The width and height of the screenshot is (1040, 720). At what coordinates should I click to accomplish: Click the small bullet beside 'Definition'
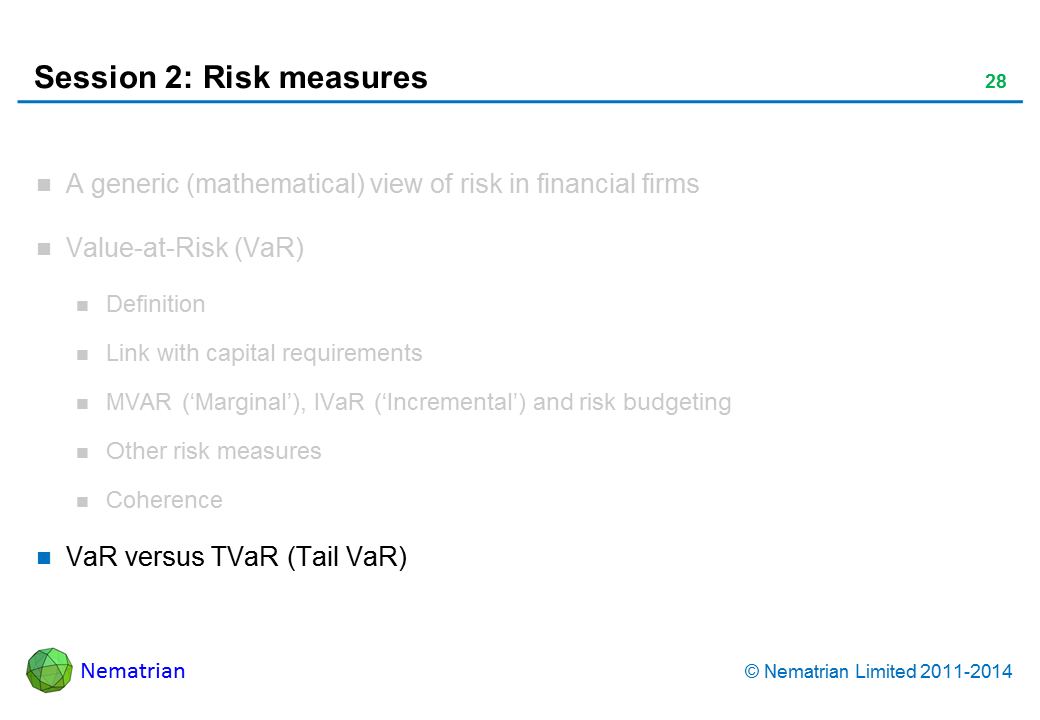[x=84, y=305]
